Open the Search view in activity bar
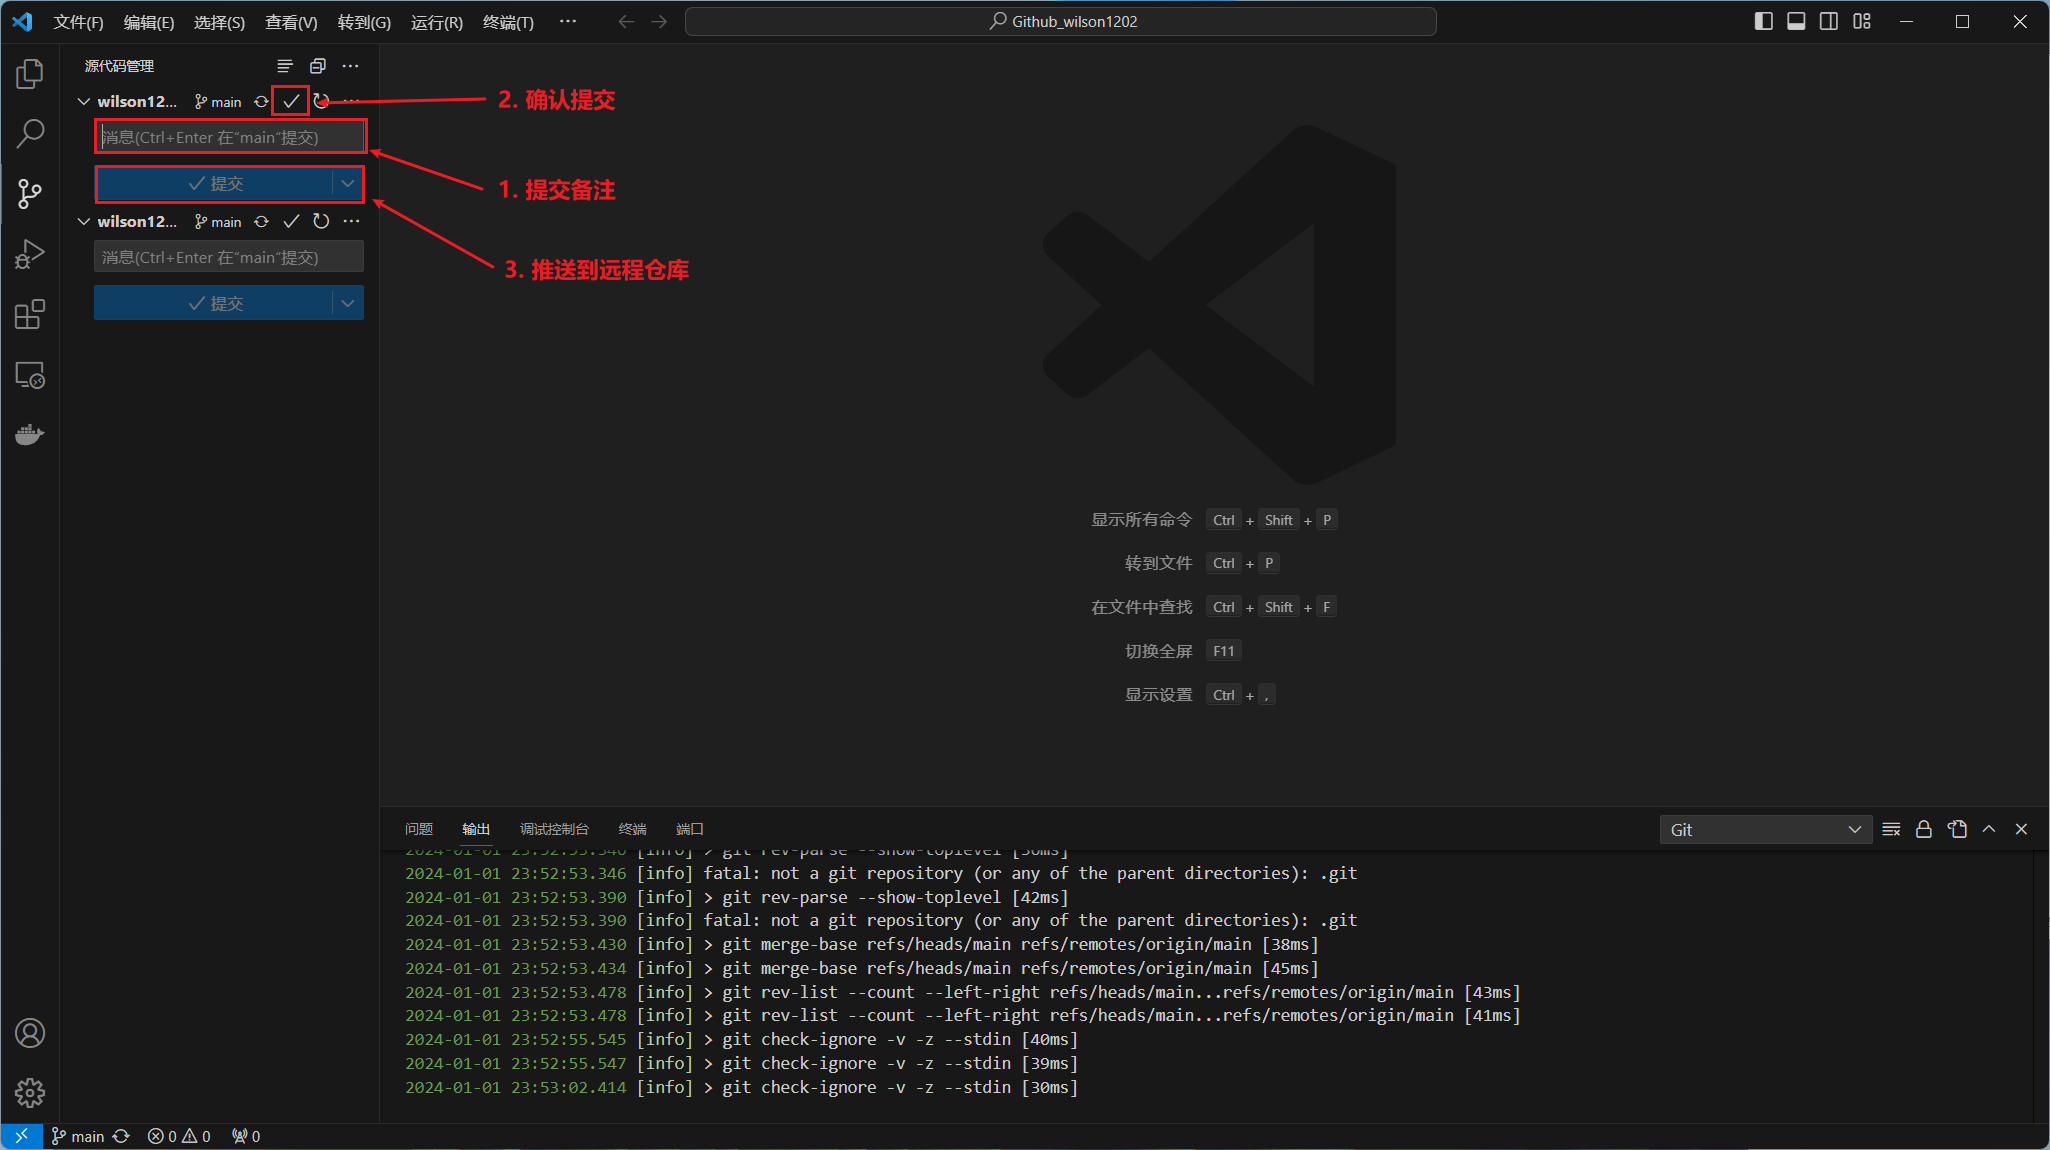The image size is (2050, 1150). (x=30, y=133)
